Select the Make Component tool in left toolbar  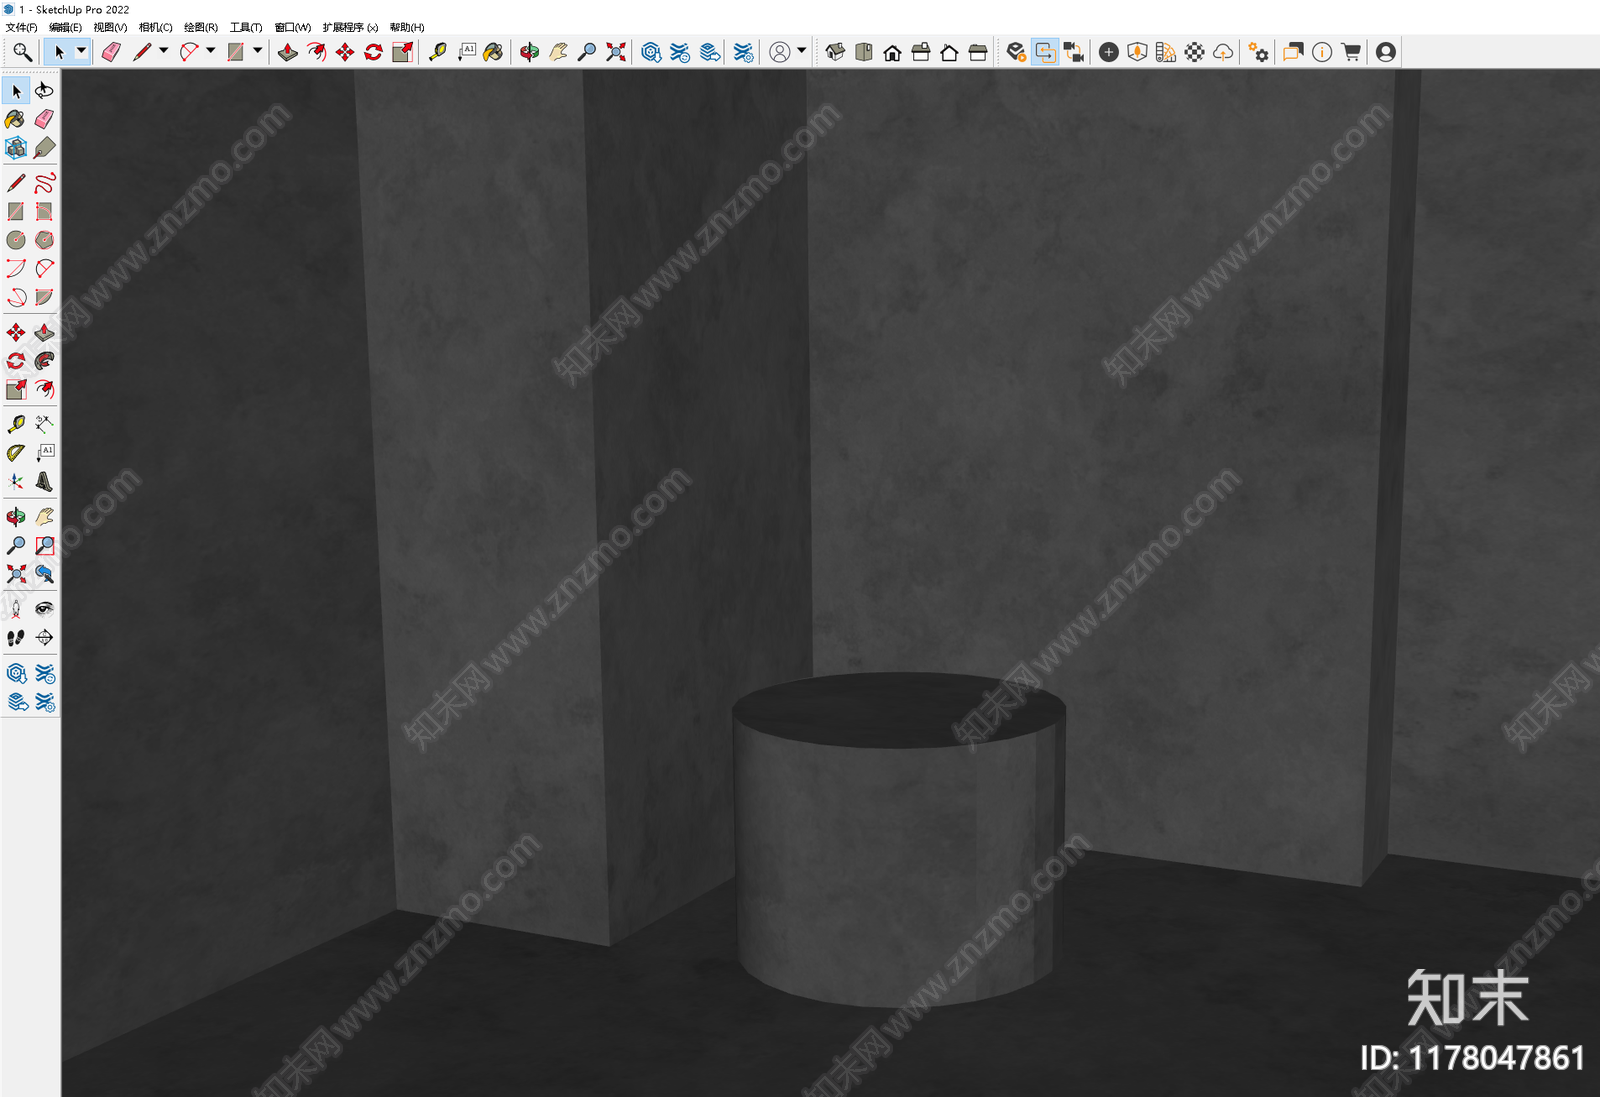[x=16, y=148]
